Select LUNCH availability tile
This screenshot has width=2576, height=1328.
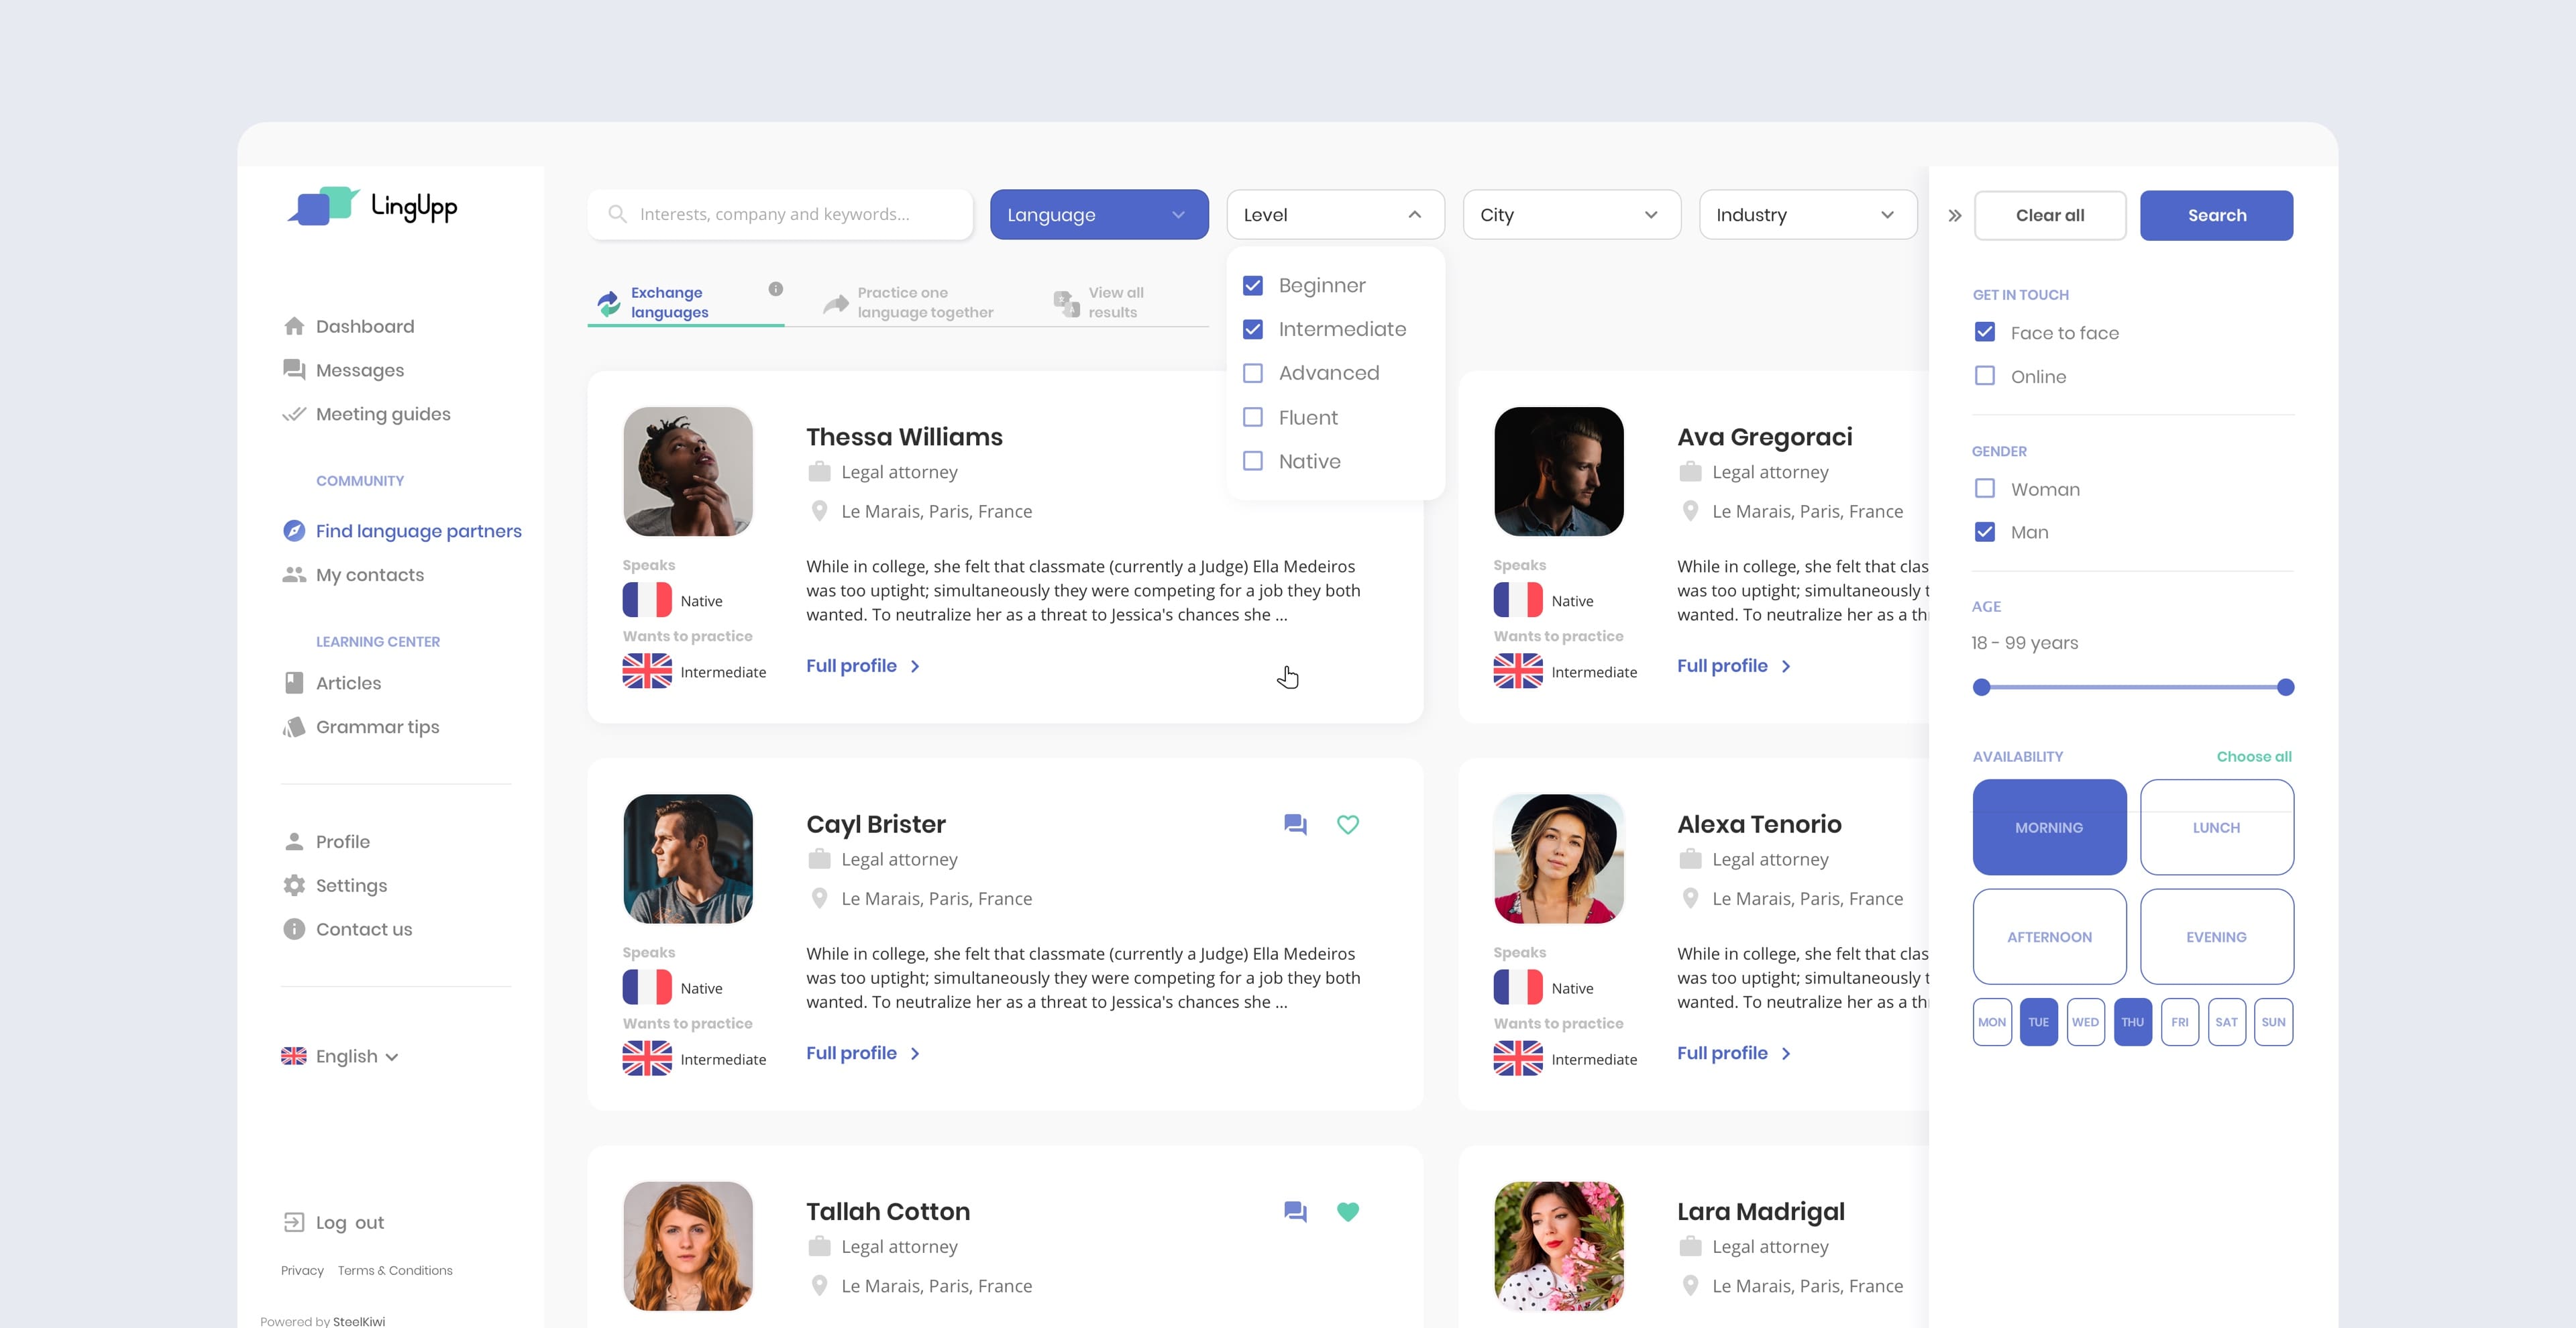[2216, 827]
